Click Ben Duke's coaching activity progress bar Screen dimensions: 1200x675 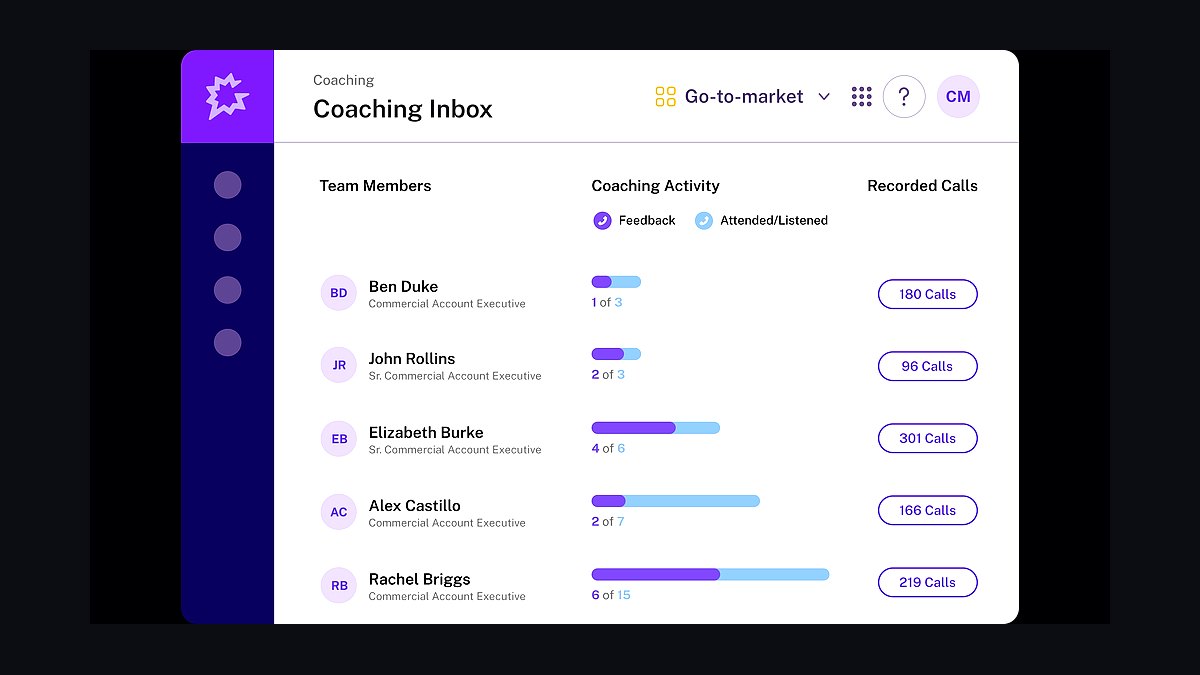pos(616,282)
